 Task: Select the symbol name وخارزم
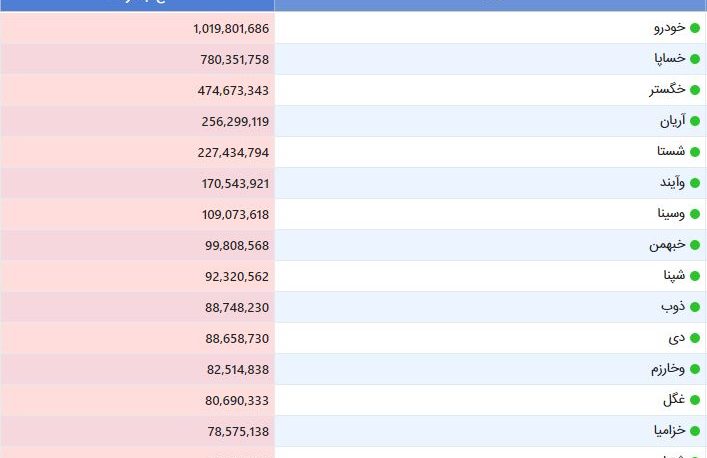[668, 369]
